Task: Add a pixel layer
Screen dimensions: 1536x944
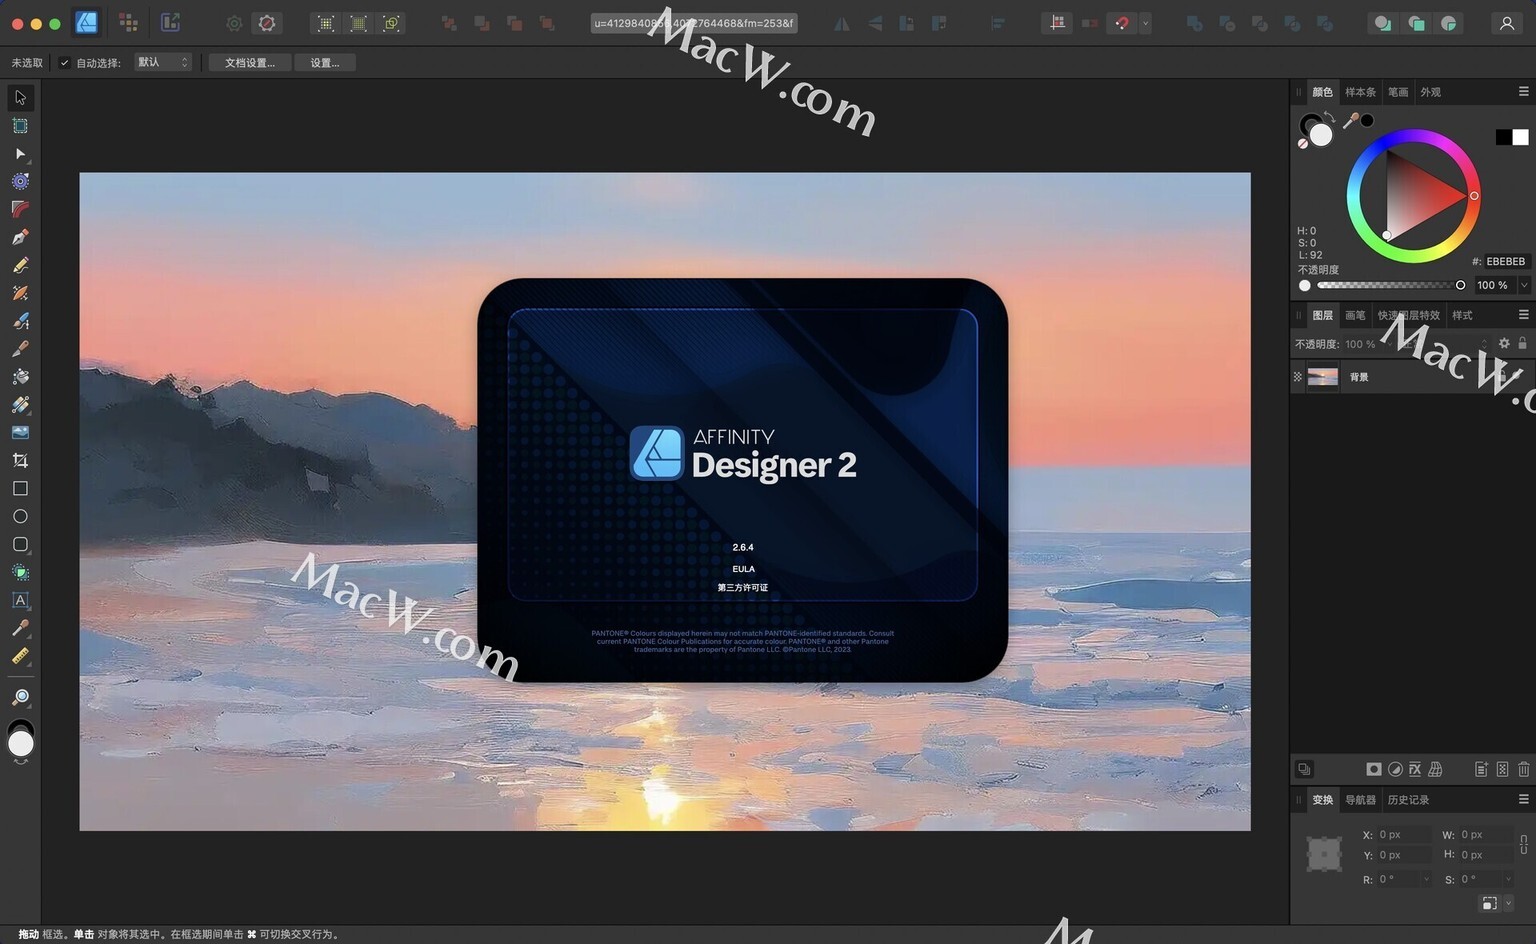Action: point(1502,769)
